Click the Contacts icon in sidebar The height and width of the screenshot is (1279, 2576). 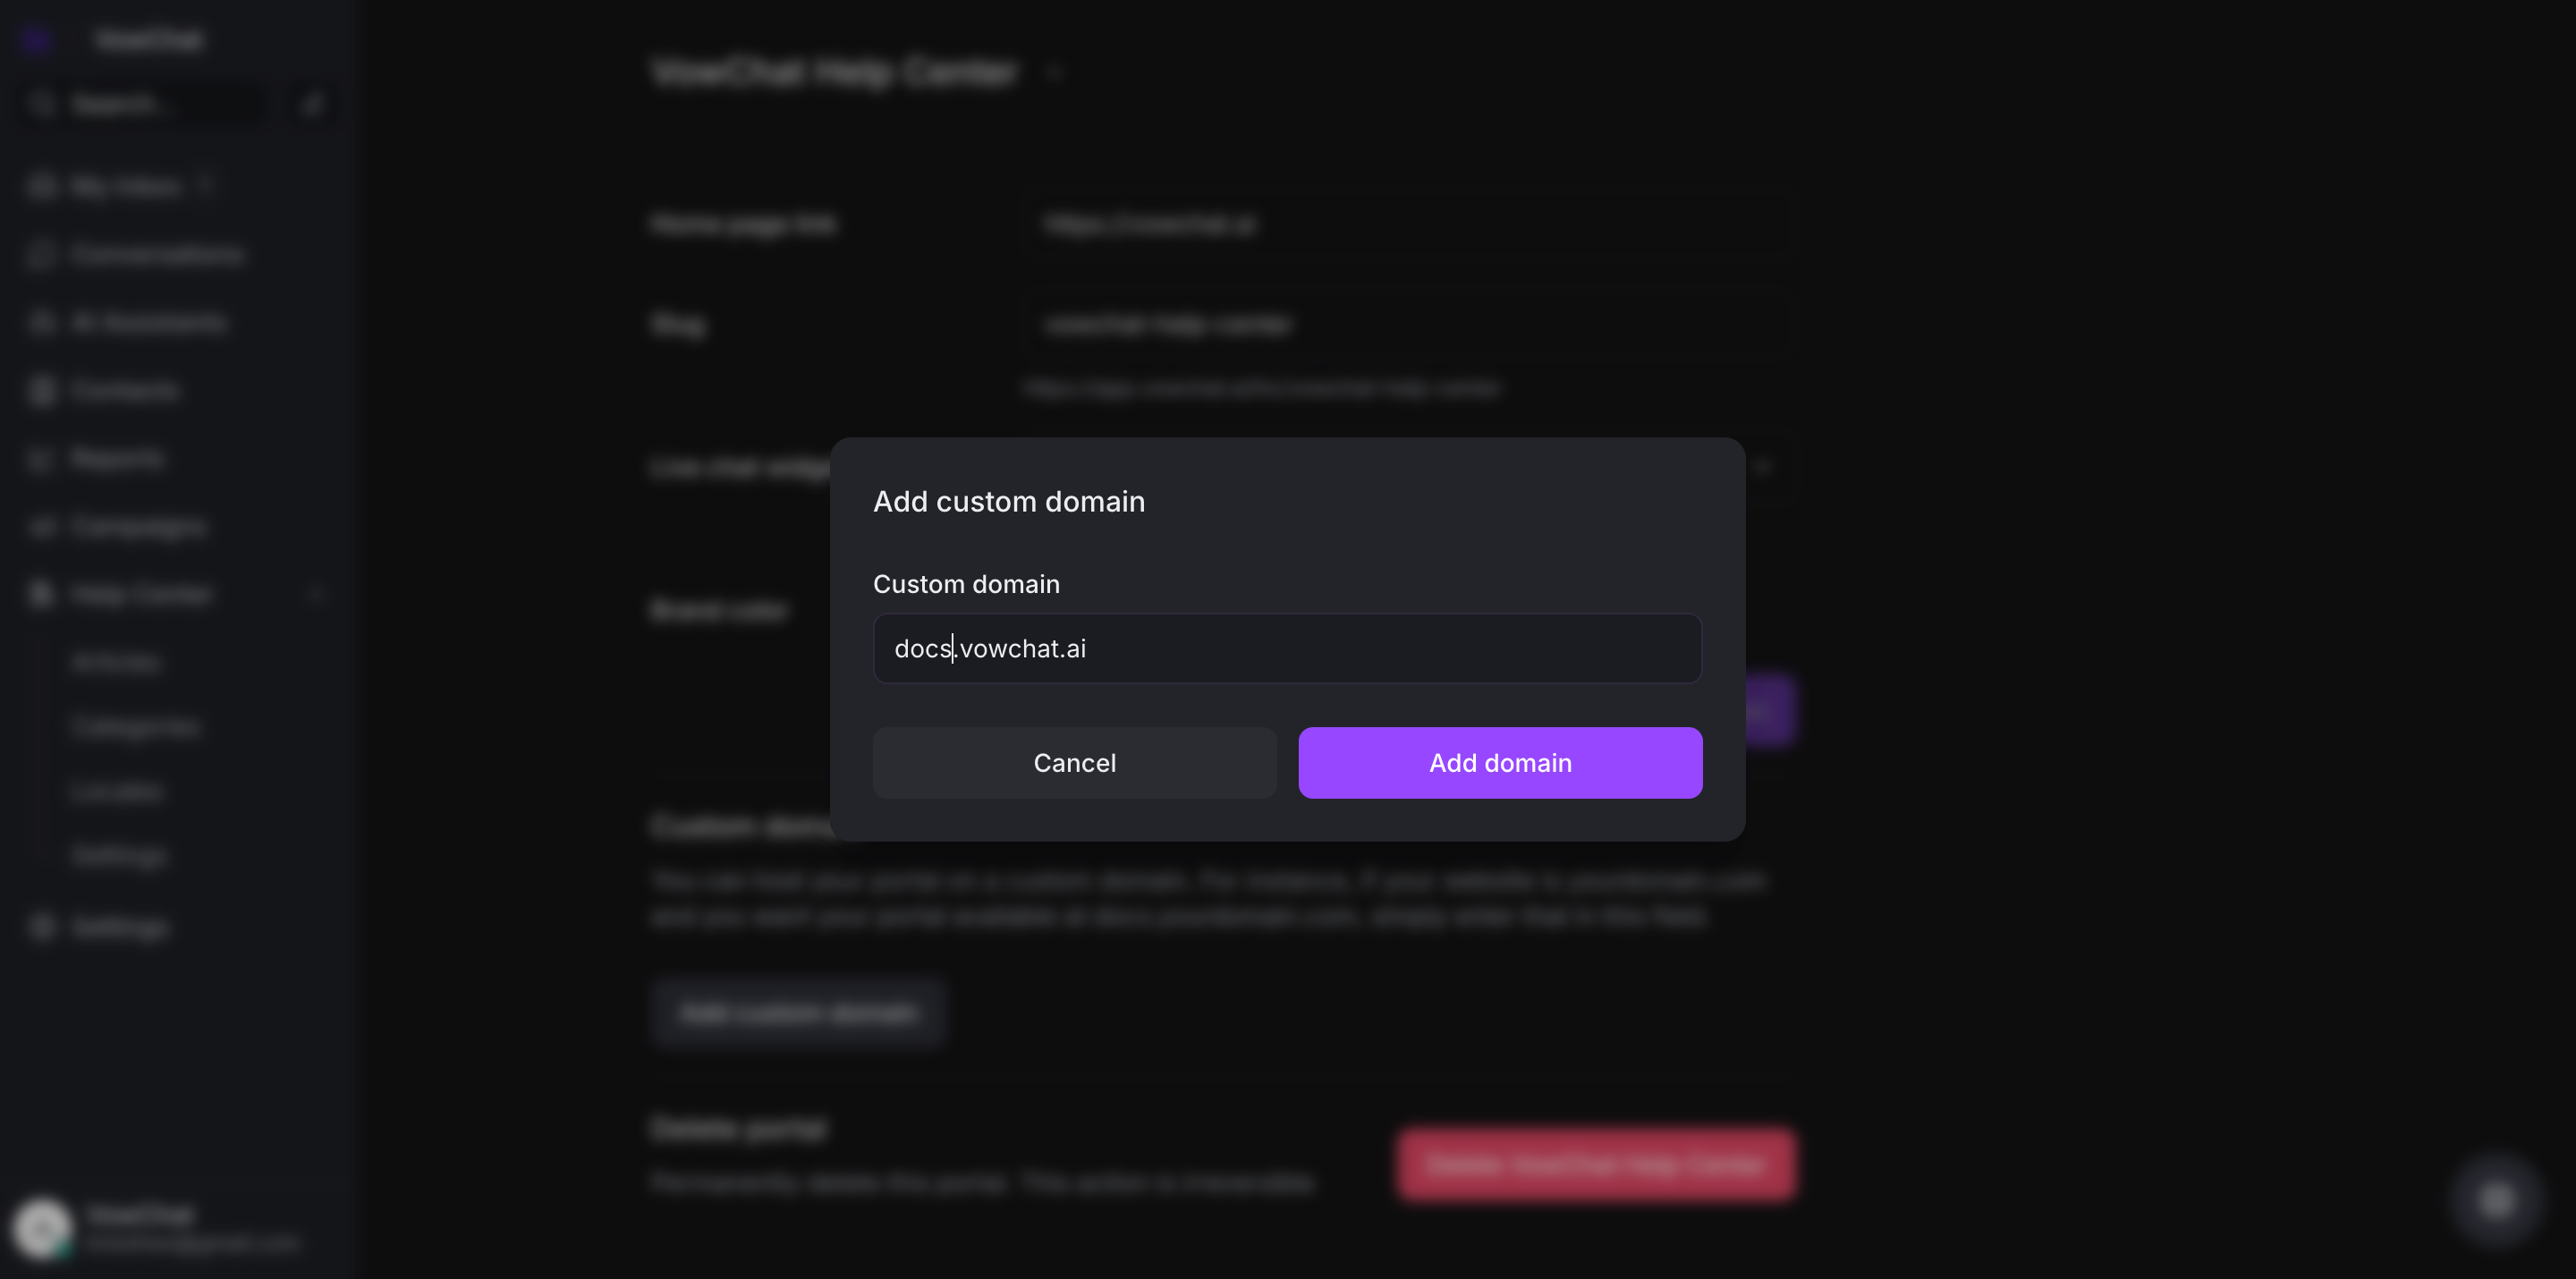pos(41,390)
